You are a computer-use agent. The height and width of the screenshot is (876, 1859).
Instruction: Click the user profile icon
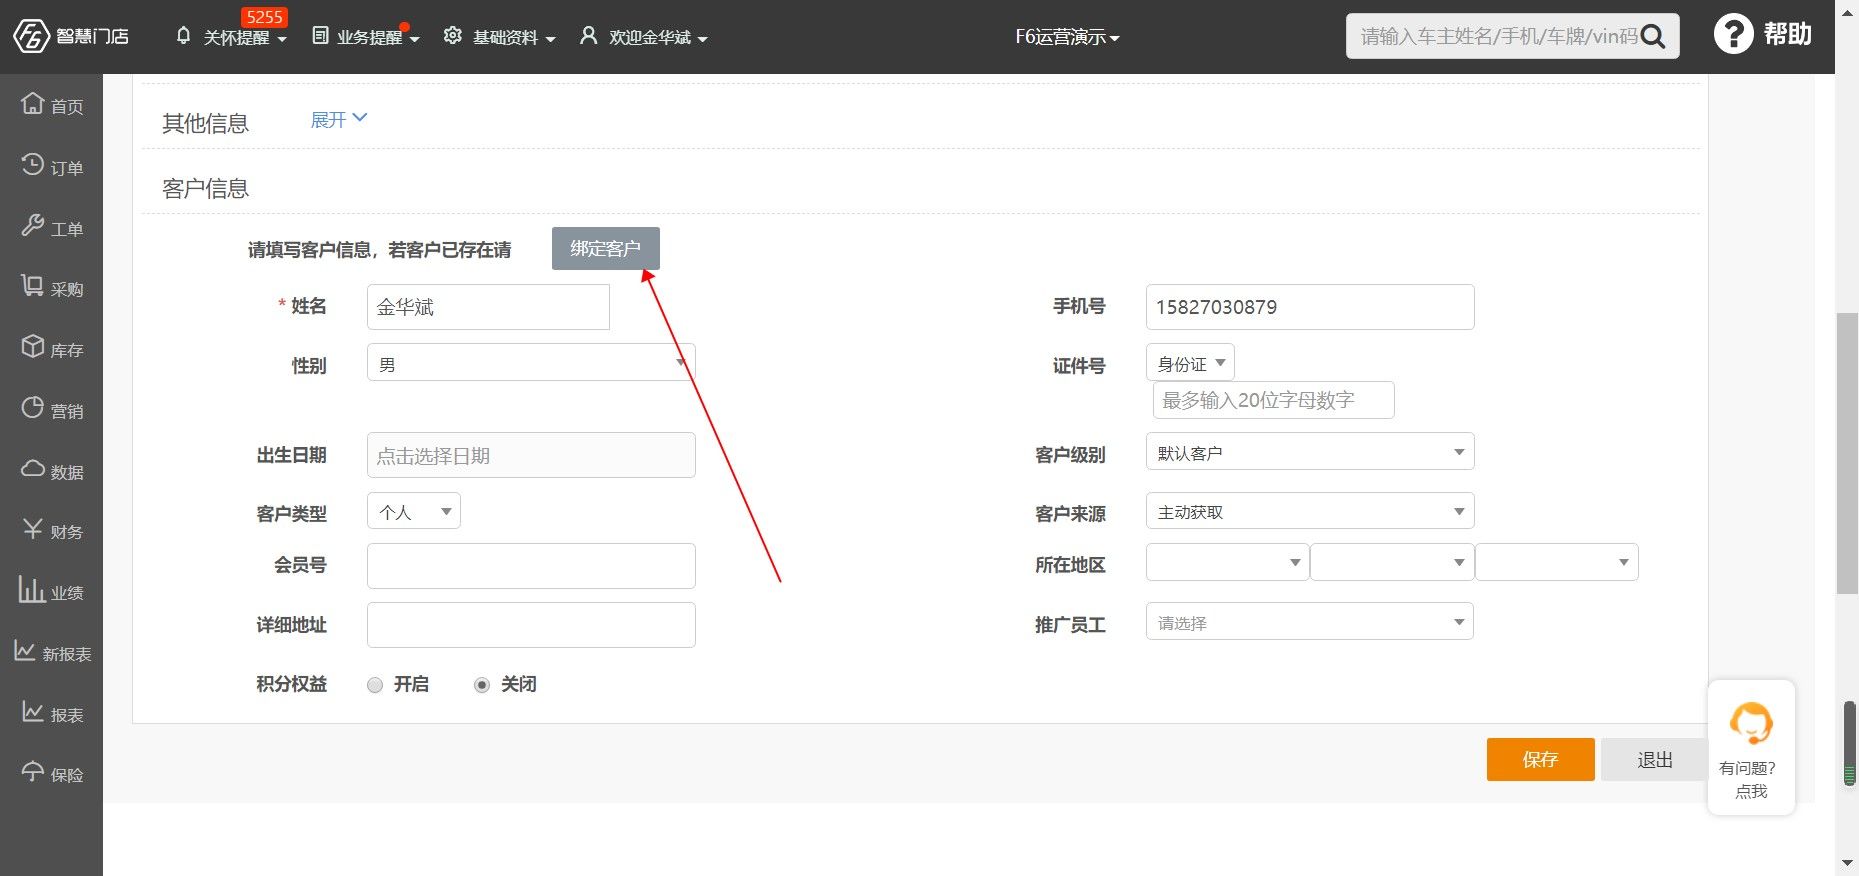point(589,36)
